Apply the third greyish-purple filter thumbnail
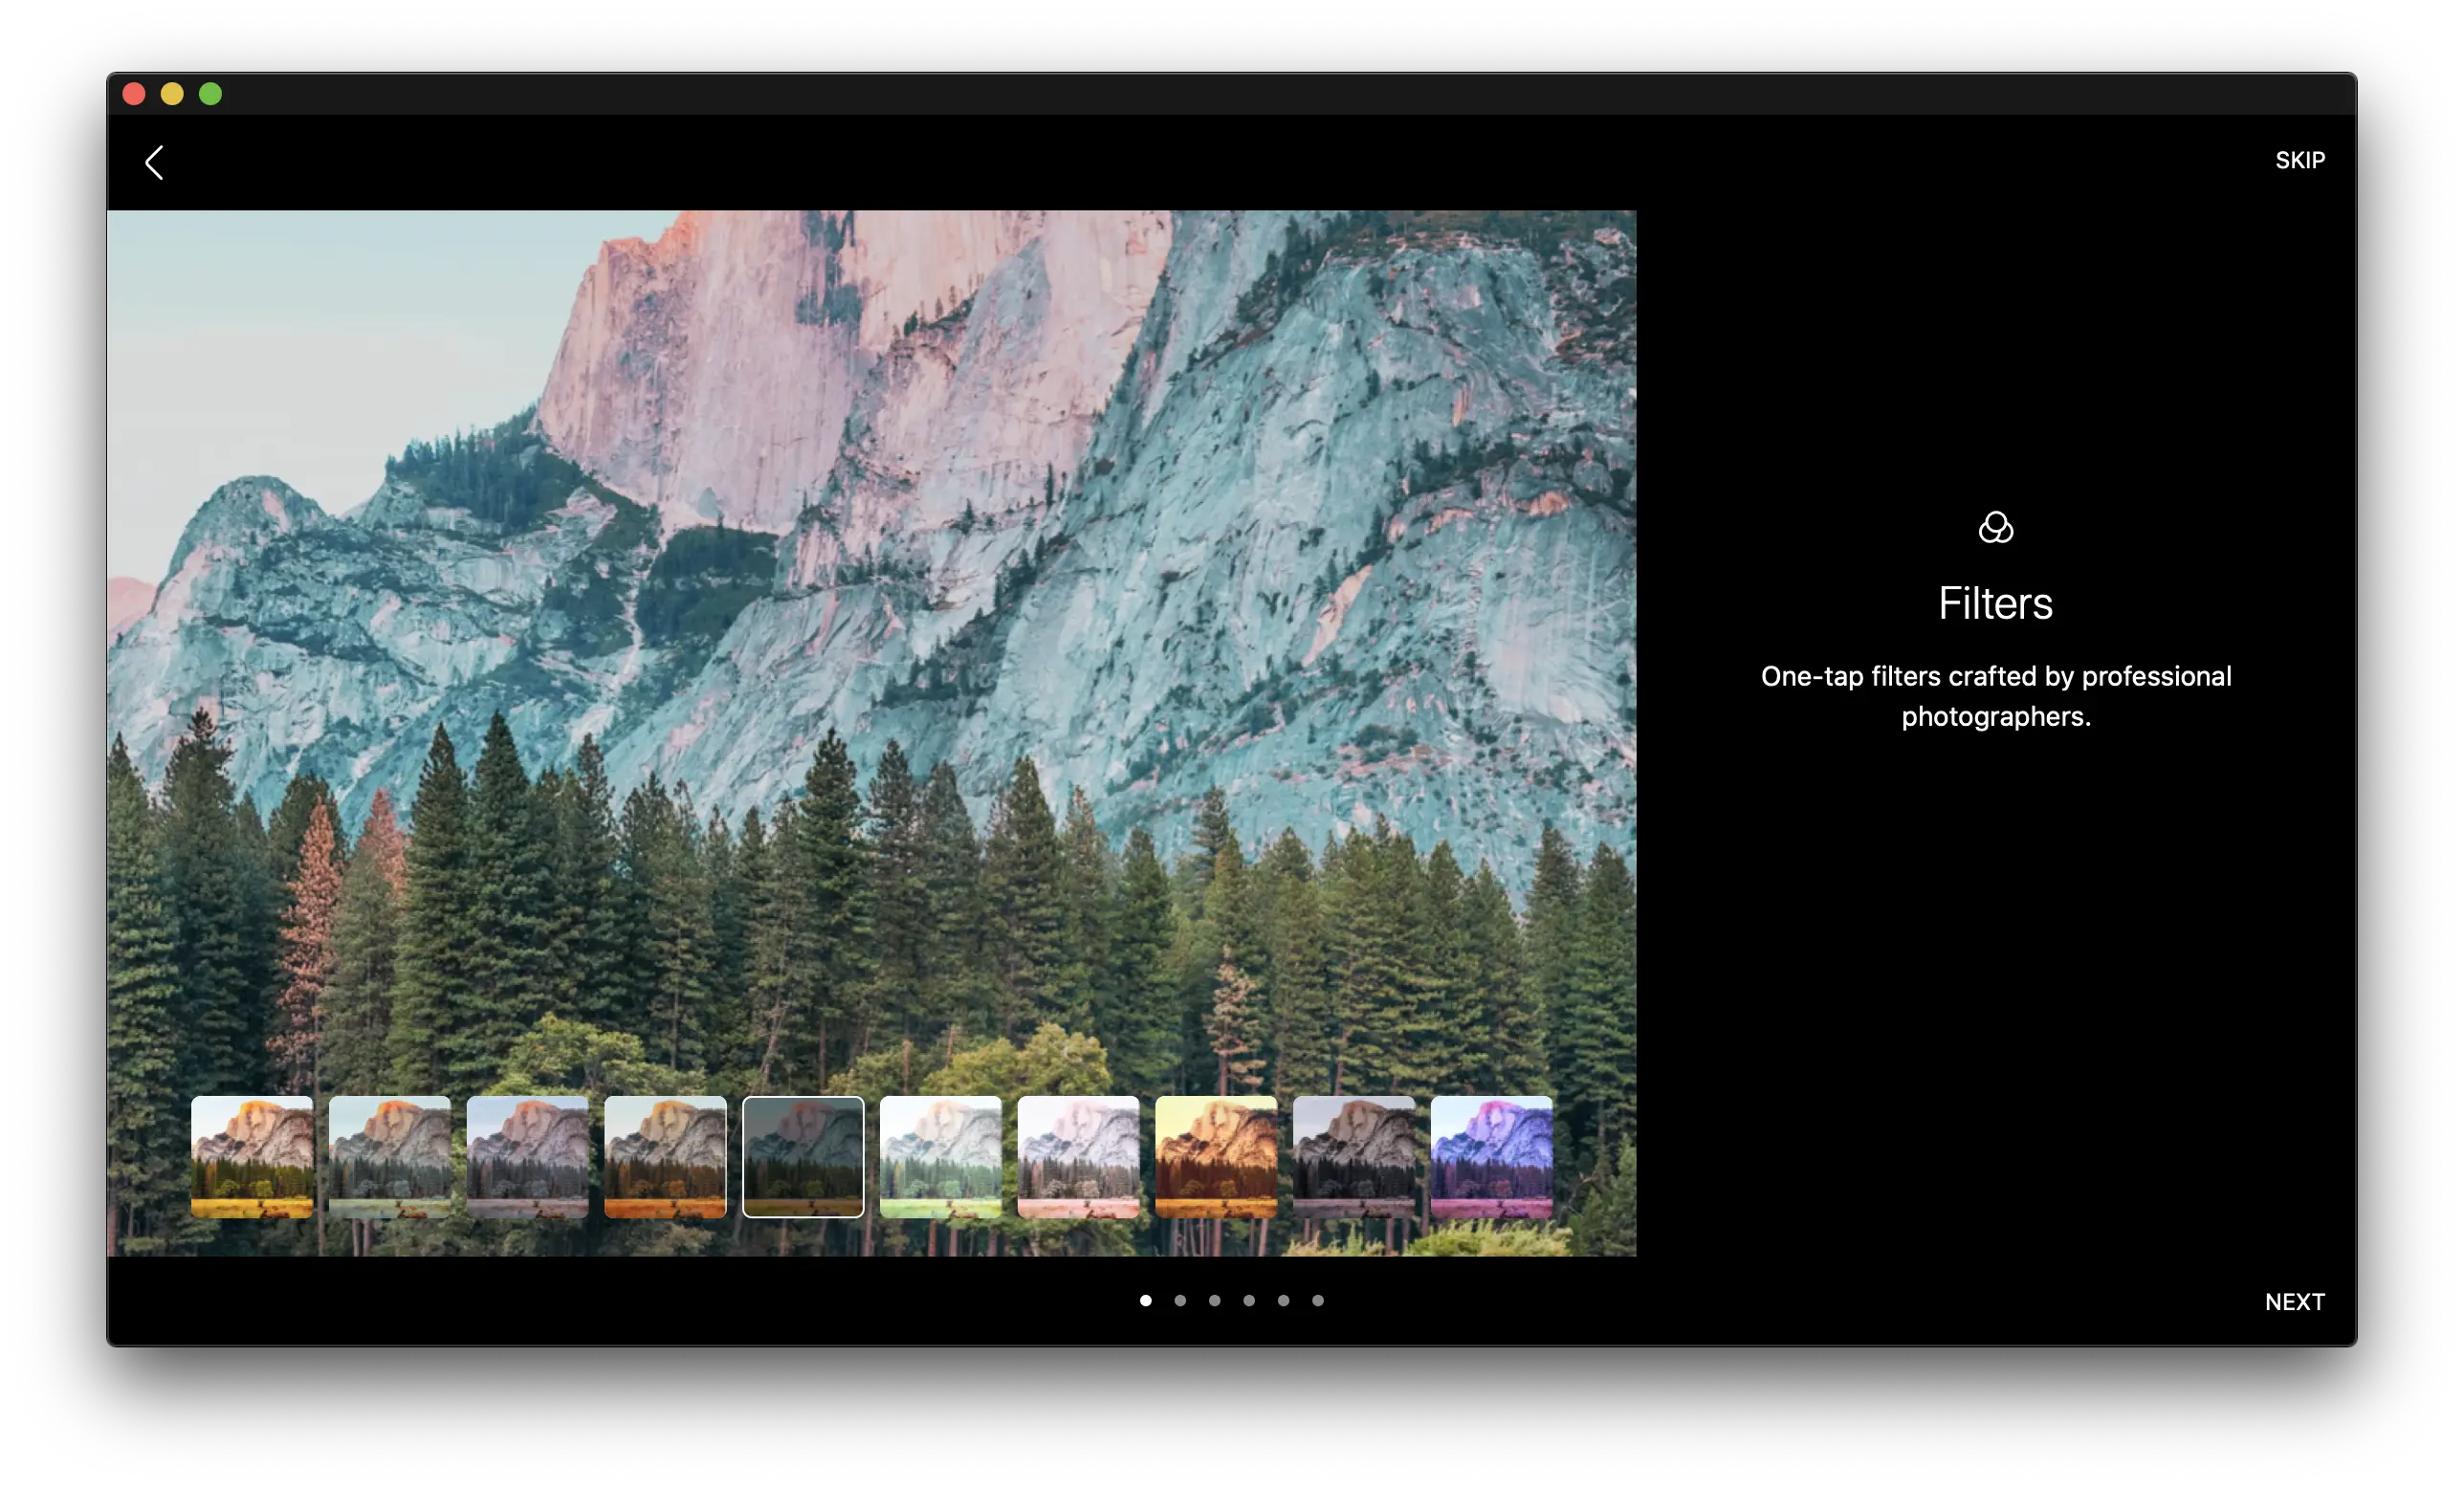The height and width of the screenshot is (1488, 2464). tap(527, 1156)
